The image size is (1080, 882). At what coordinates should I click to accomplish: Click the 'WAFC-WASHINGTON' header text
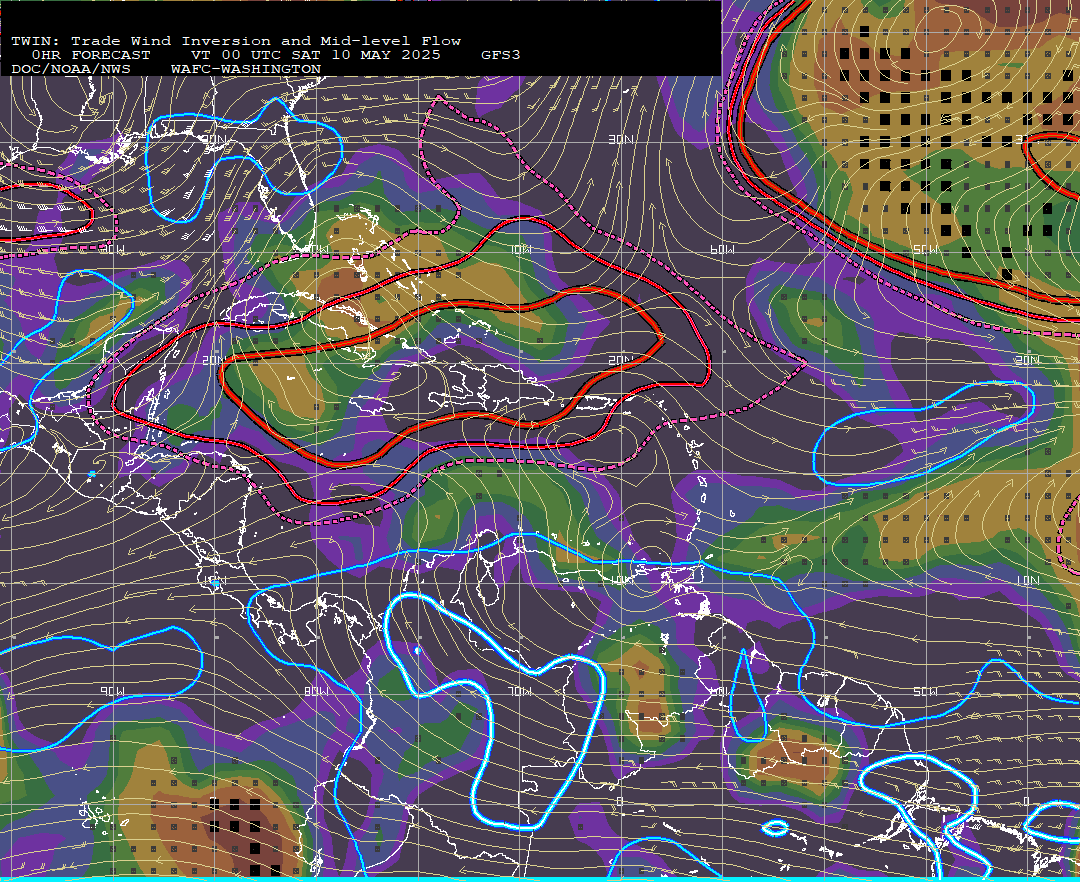click(245, 70)
